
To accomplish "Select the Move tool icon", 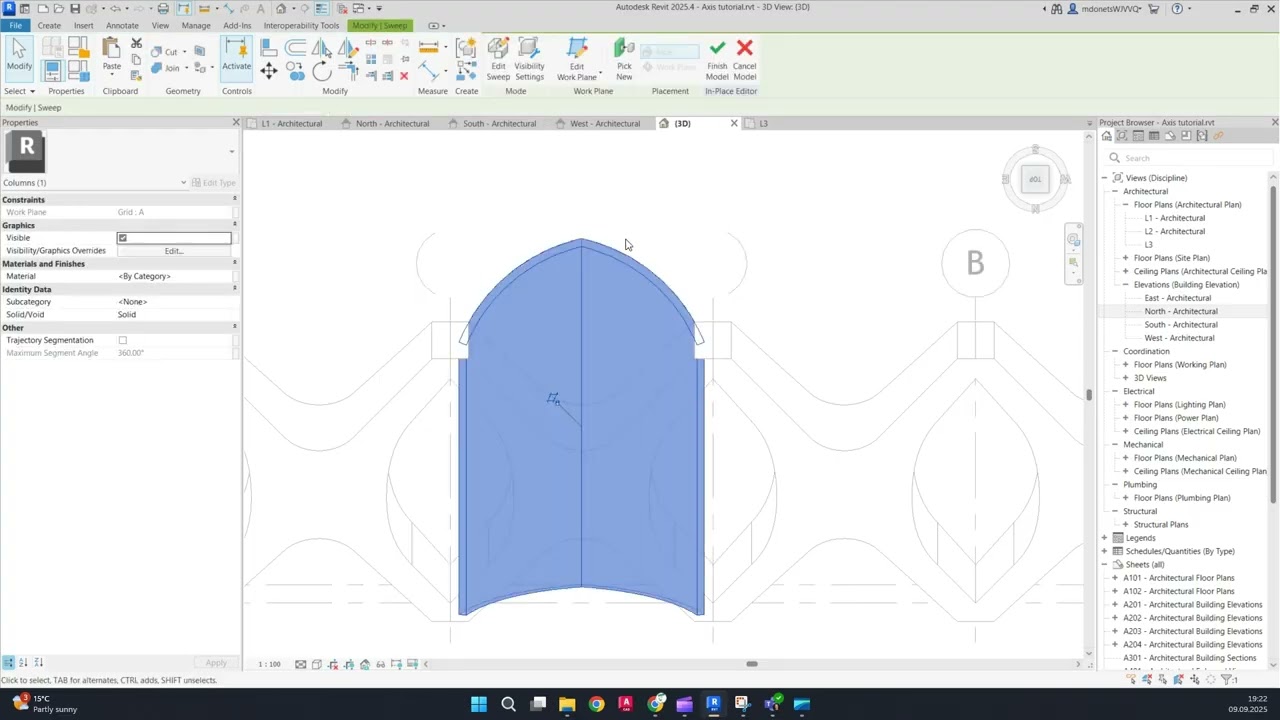I will pos(269,70).
